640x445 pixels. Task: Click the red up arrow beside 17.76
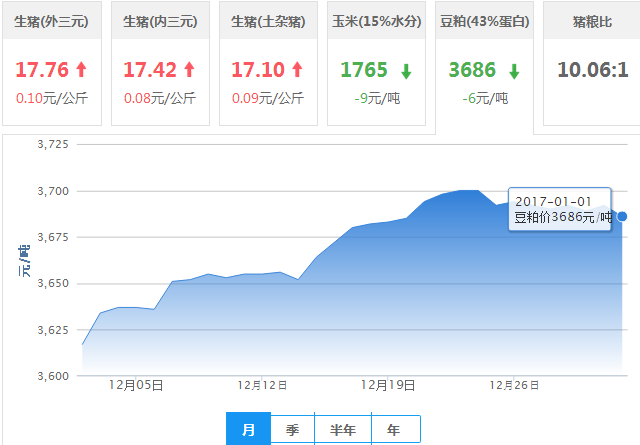(81, 69)
